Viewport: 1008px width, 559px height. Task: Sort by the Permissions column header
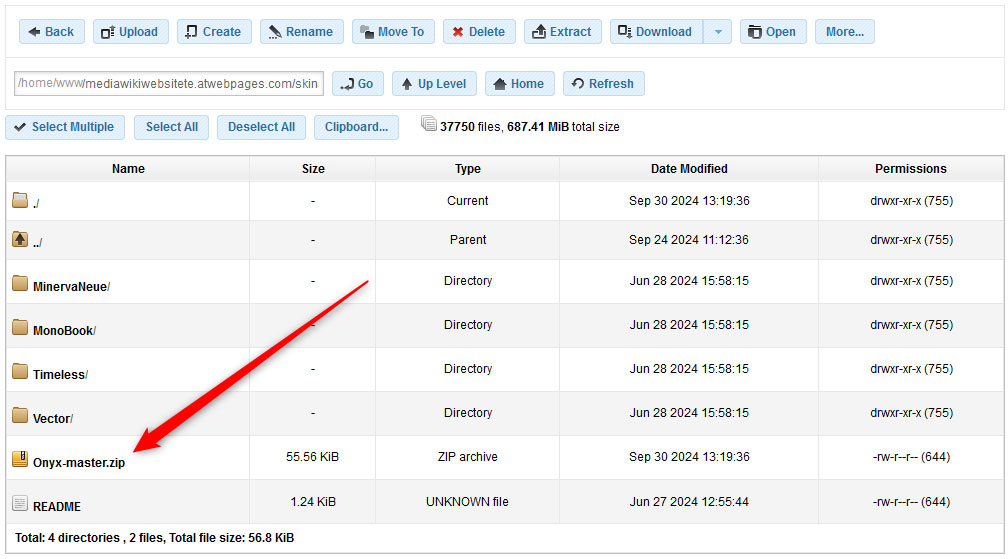tap(910, 168)
